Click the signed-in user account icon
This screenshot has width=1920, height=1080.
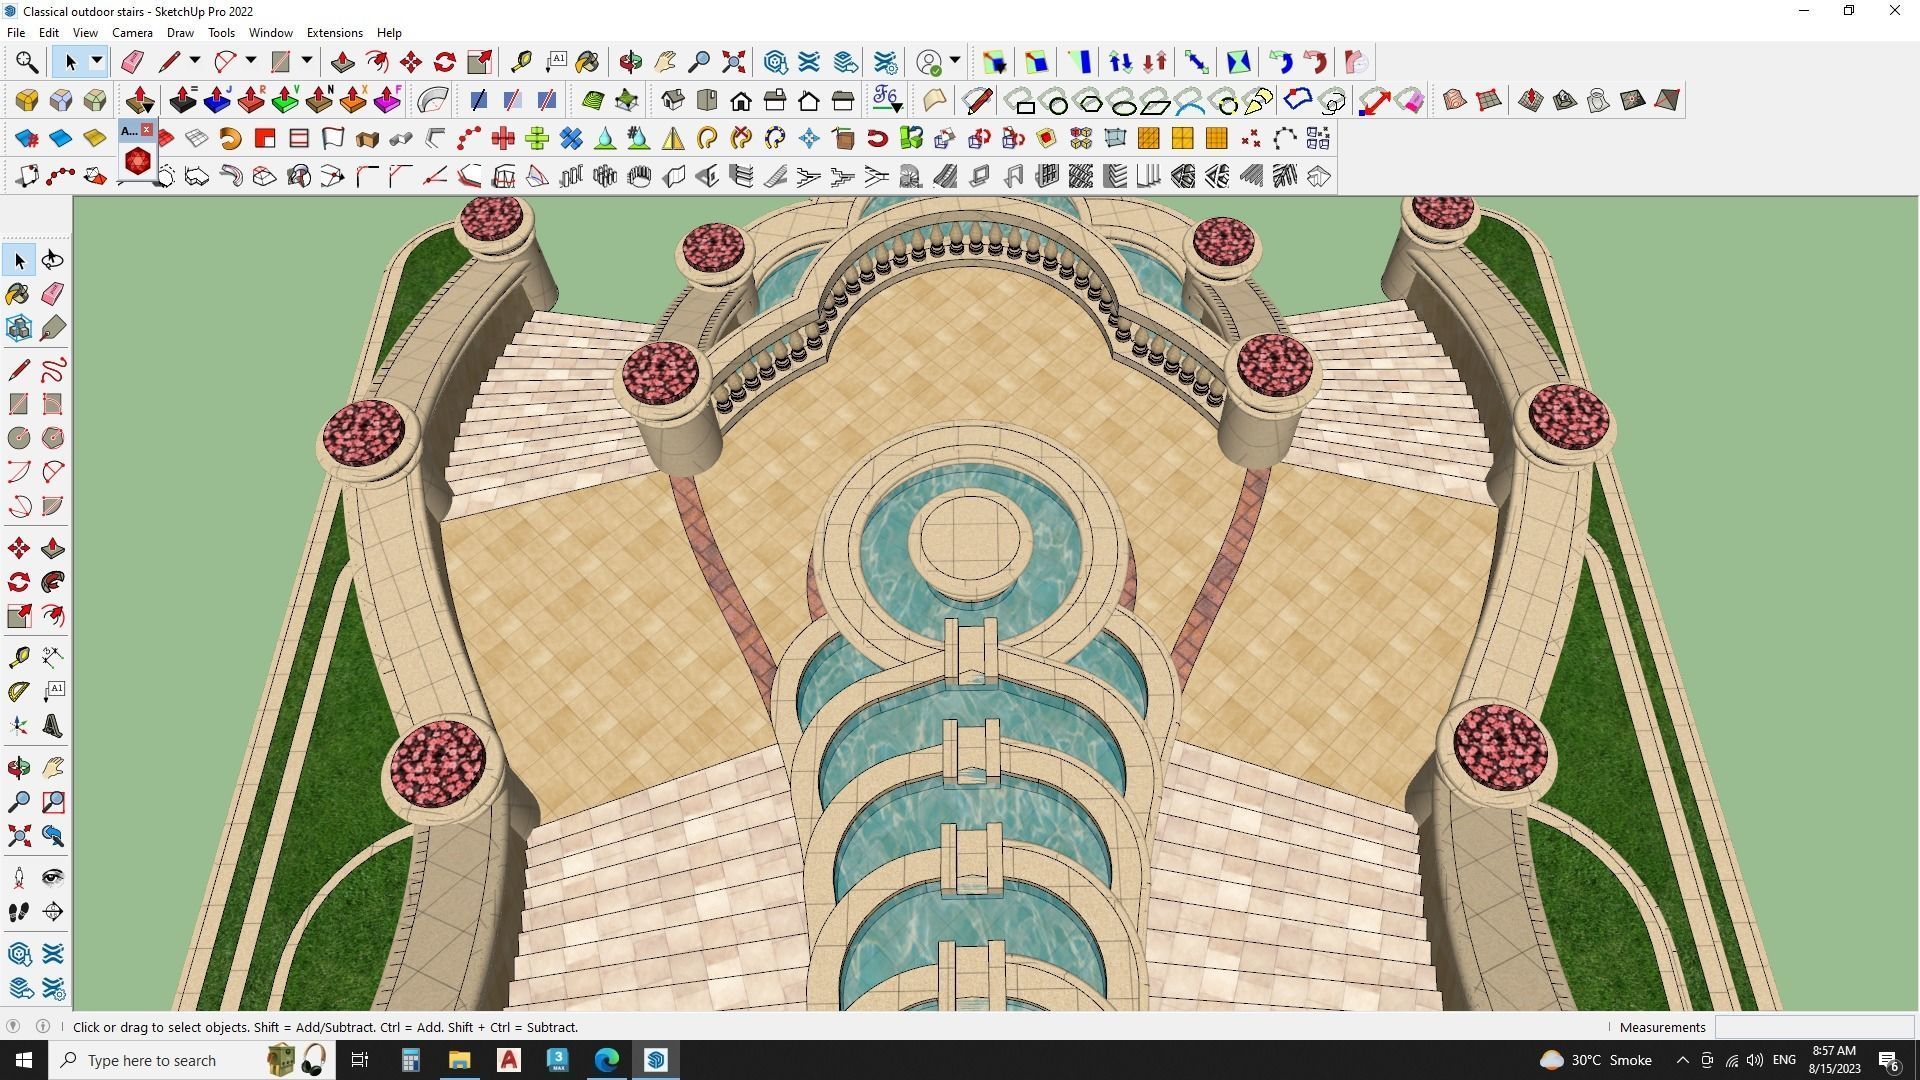(x=929, y=62)
